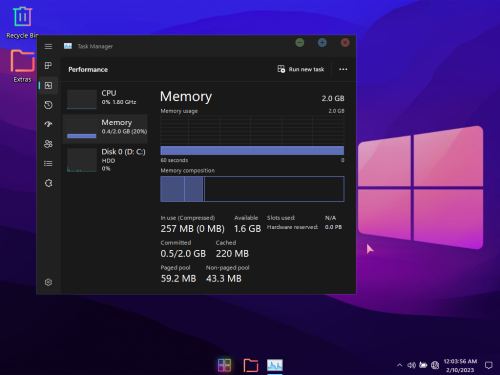The height and width of the screenshot is (375, 500).
Task: Click the 59.2 MB paged pool value
Action: pos(178,279)
